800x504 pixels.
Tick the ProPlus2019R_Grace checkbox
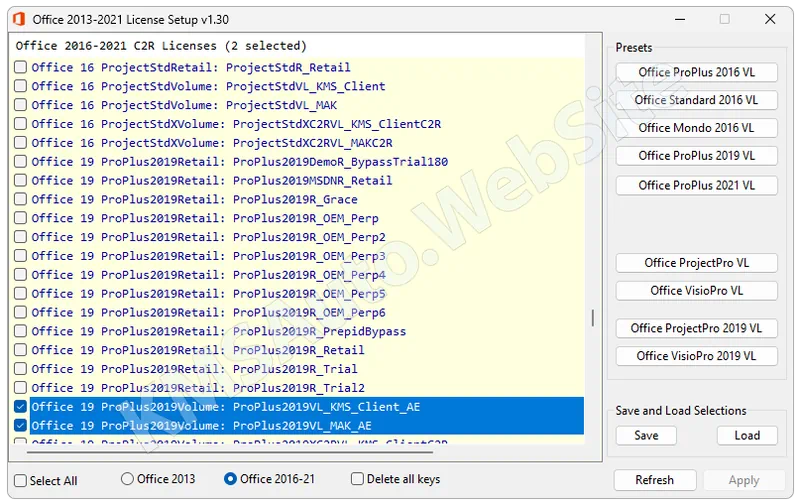click(20, 199)
